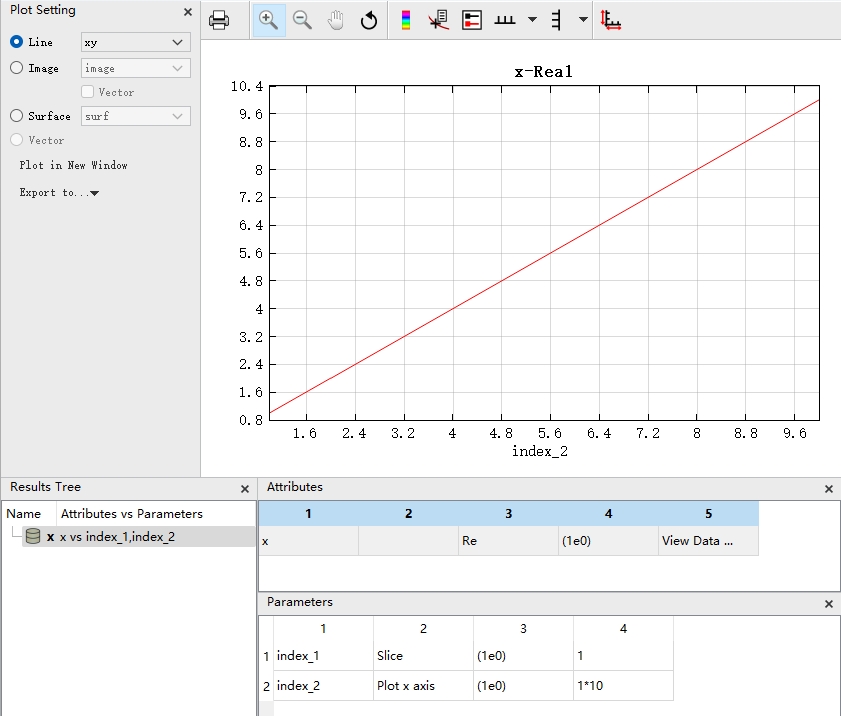Click the x-Real plot title
This screenshot has width=841, height=716.
tap(543, 71)
